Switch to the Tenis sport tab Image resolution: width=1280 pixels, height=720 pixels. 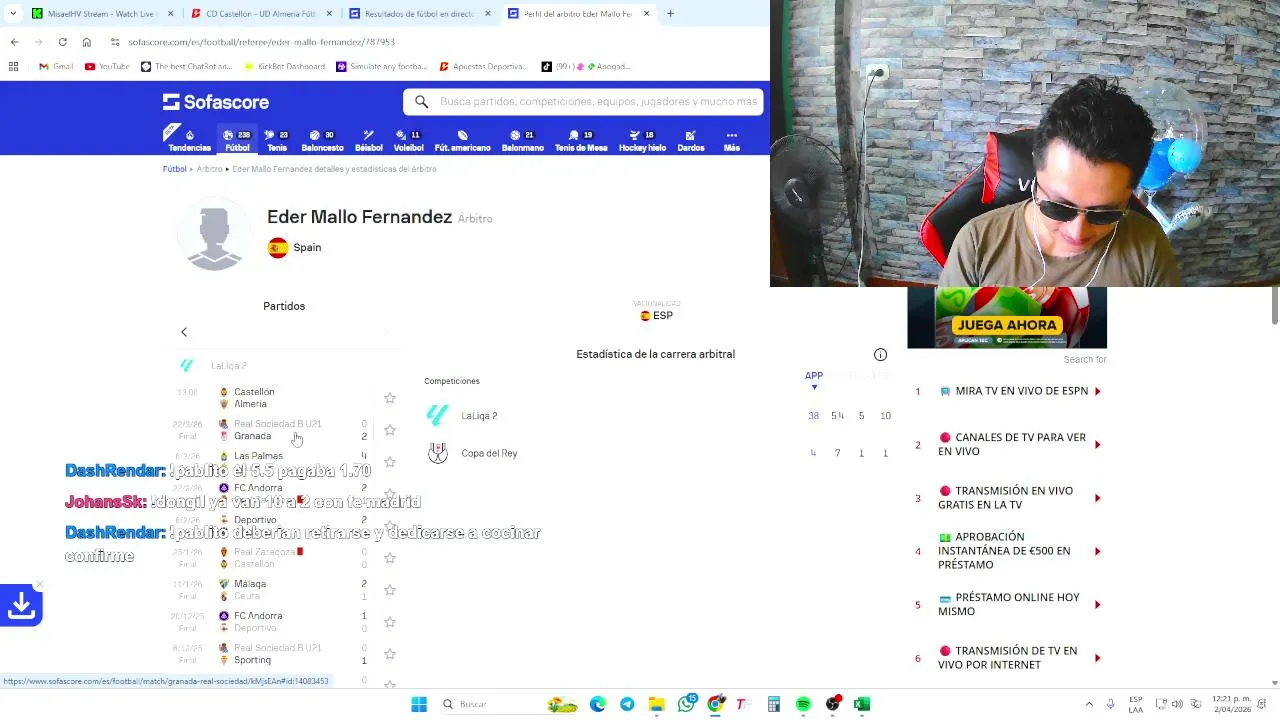pos(277,140)
